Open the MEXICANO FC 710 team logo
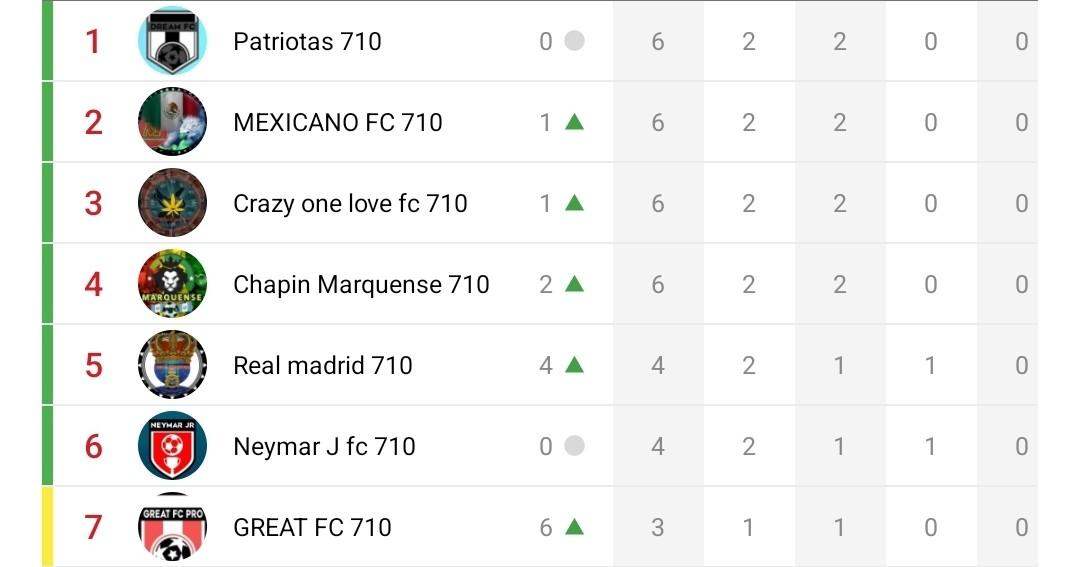 pos(172,122)
